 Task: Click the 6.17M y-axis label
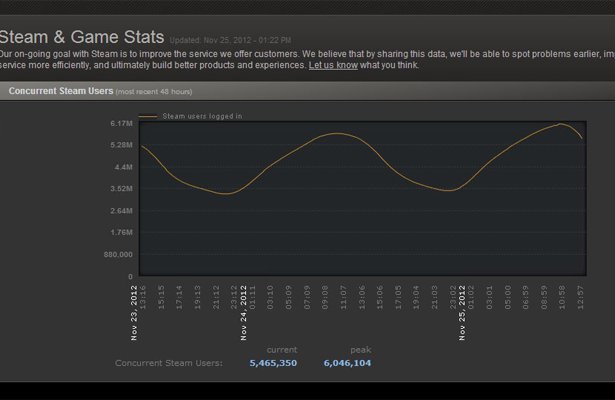(x=122, y=124)
